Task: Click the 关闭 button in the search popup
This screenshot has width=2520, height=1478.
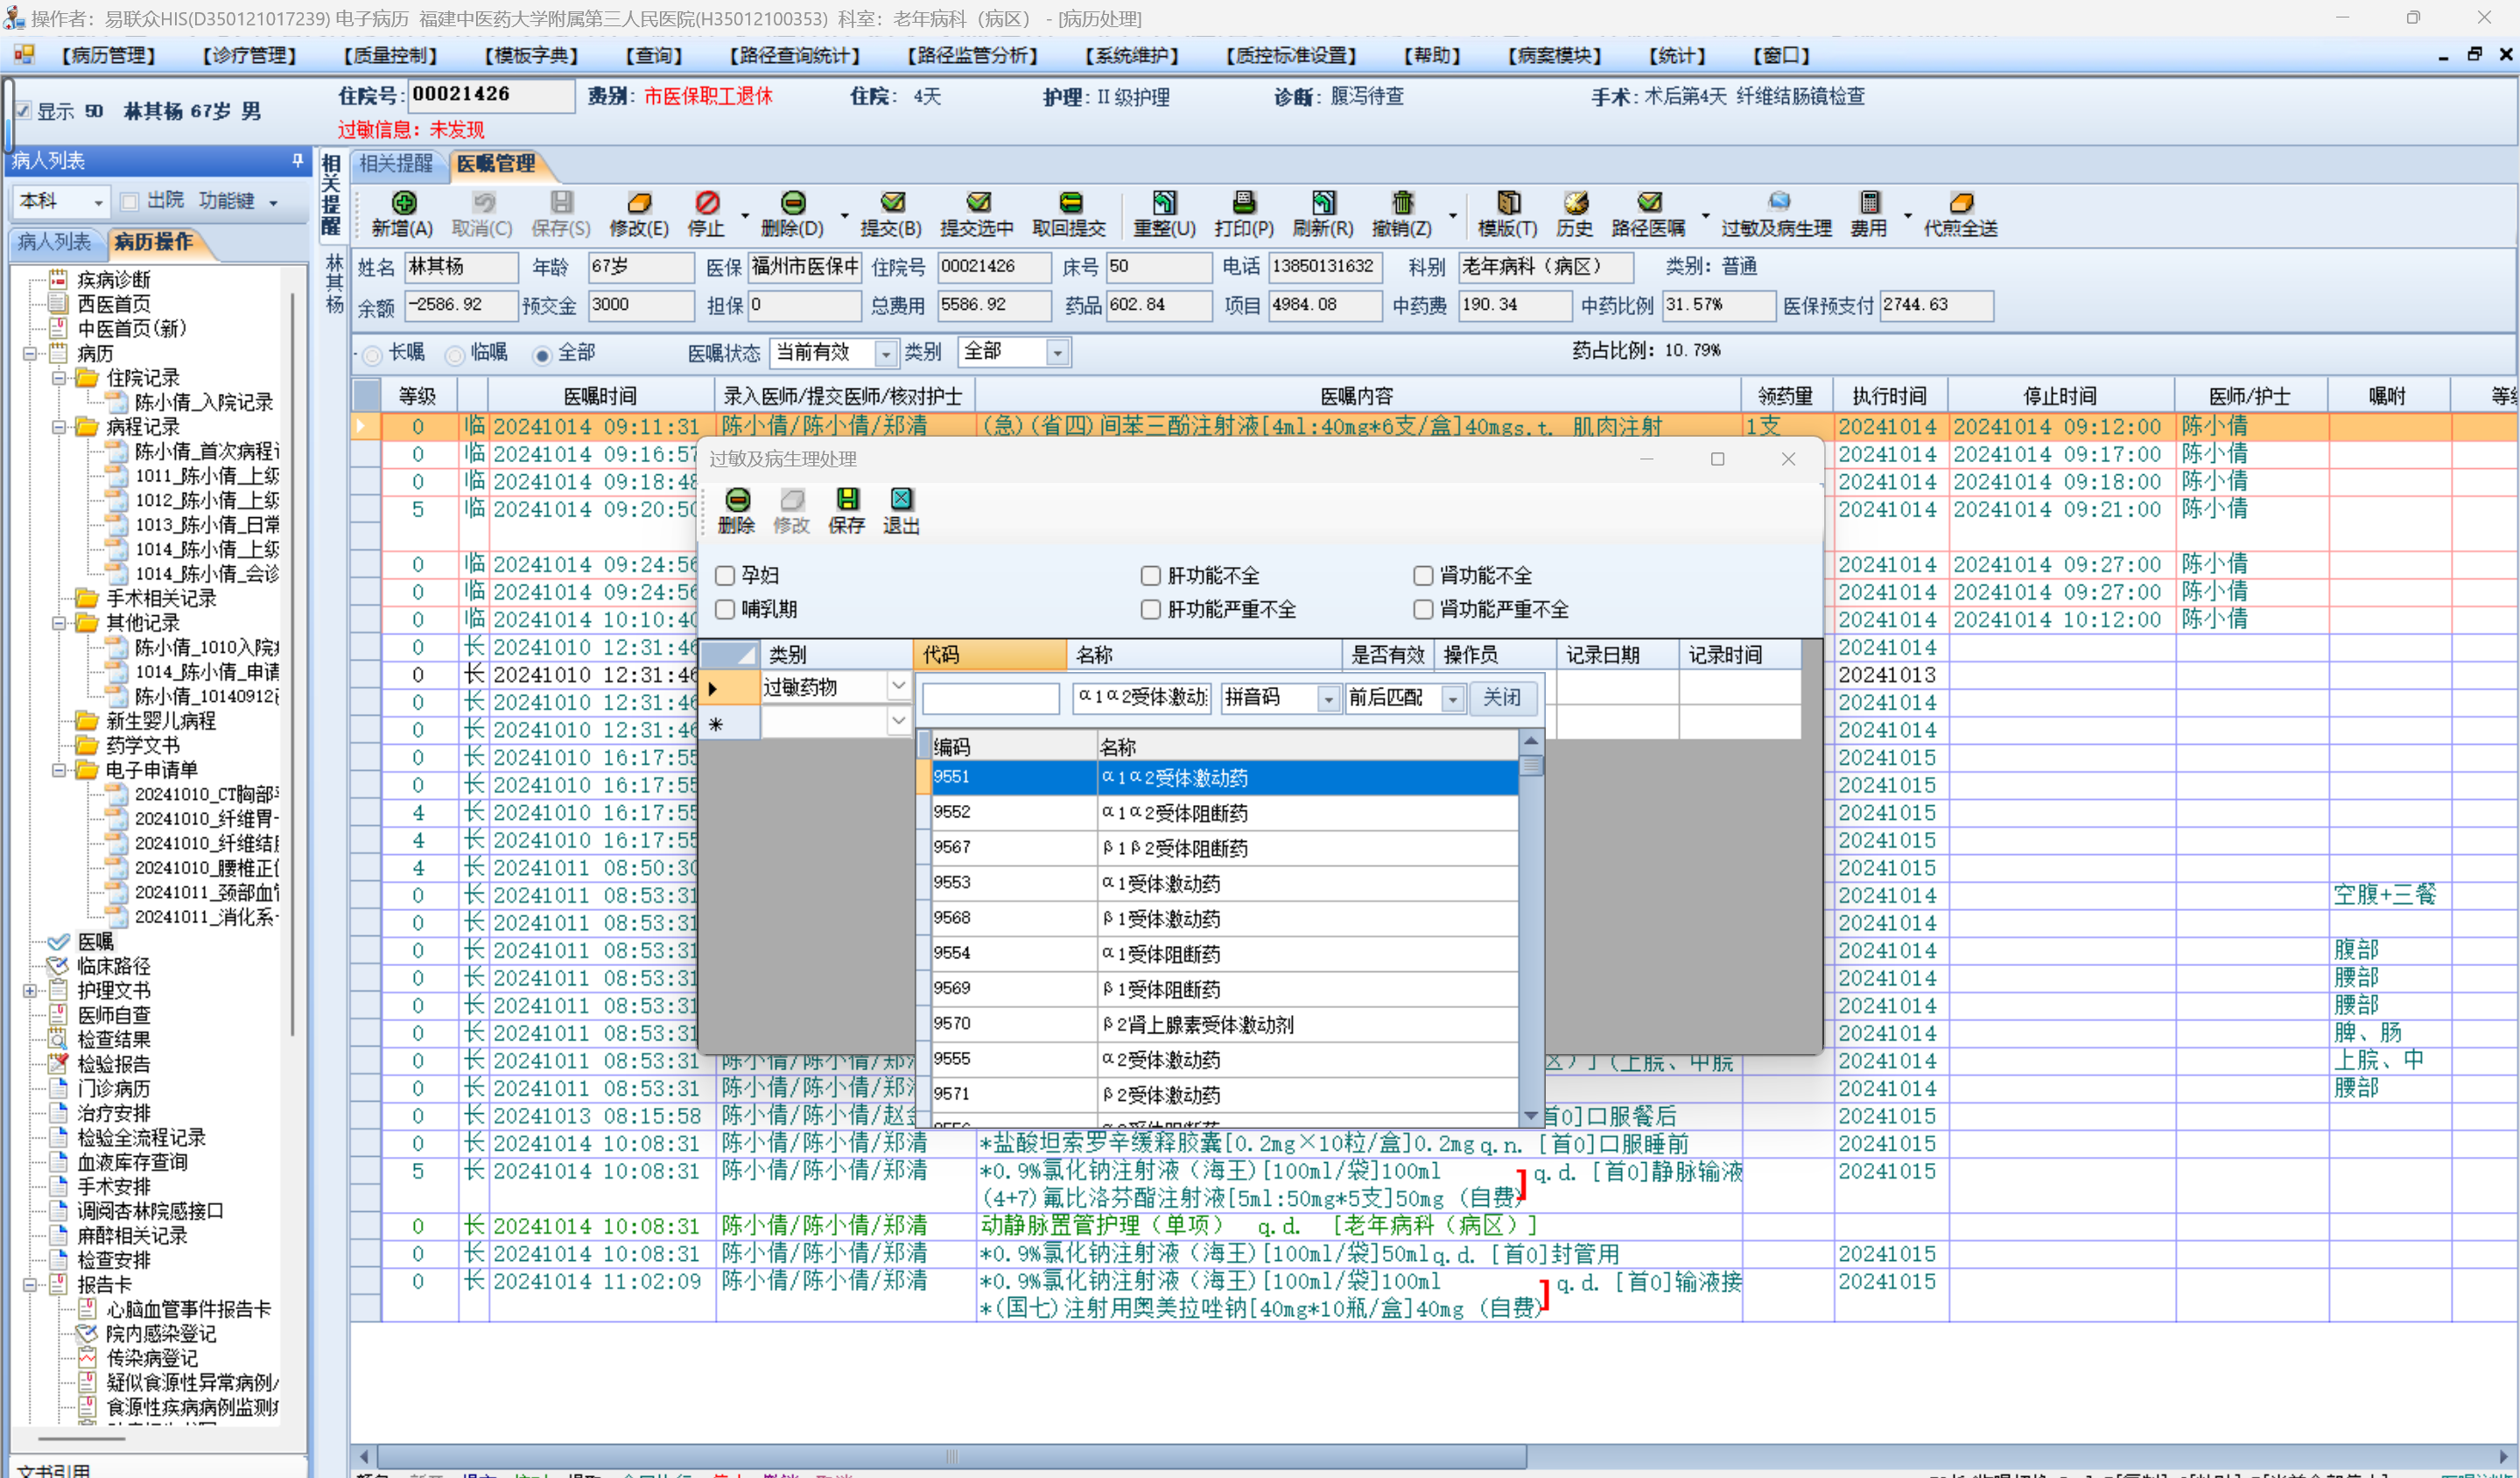Action: pos(1501,697)
